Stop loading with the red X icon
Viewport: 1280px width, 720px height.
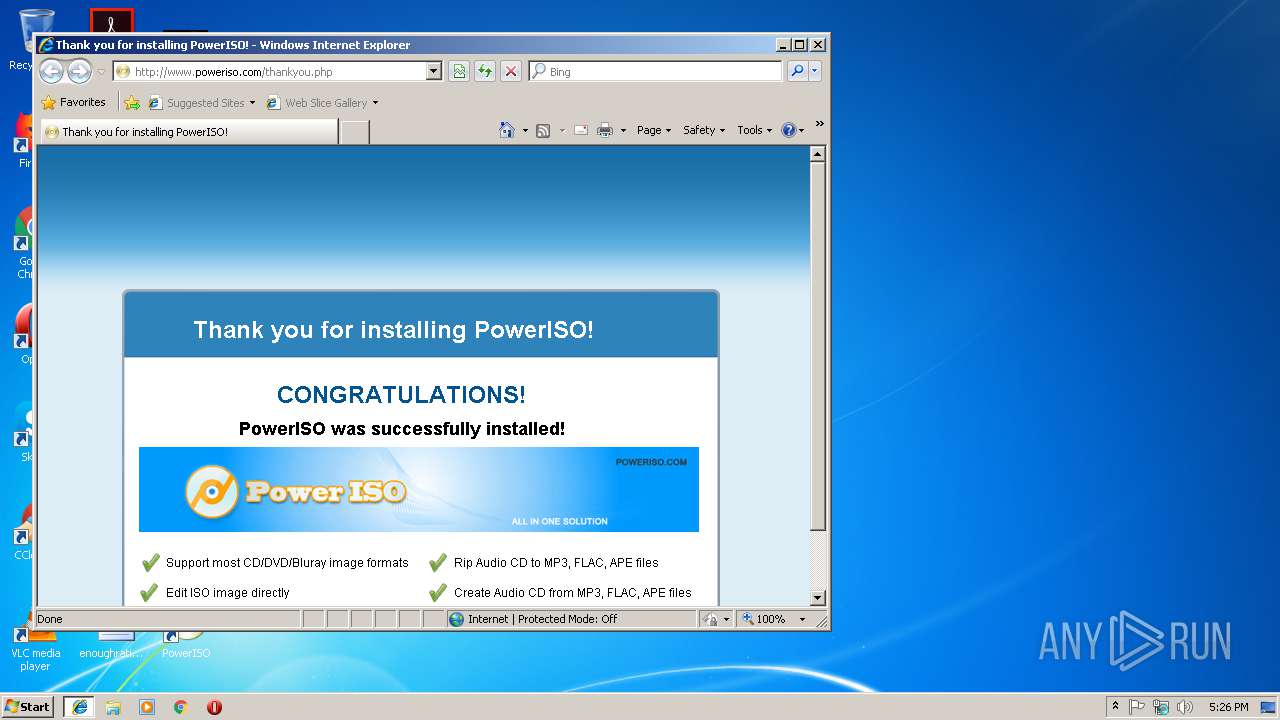coord(511,71)
